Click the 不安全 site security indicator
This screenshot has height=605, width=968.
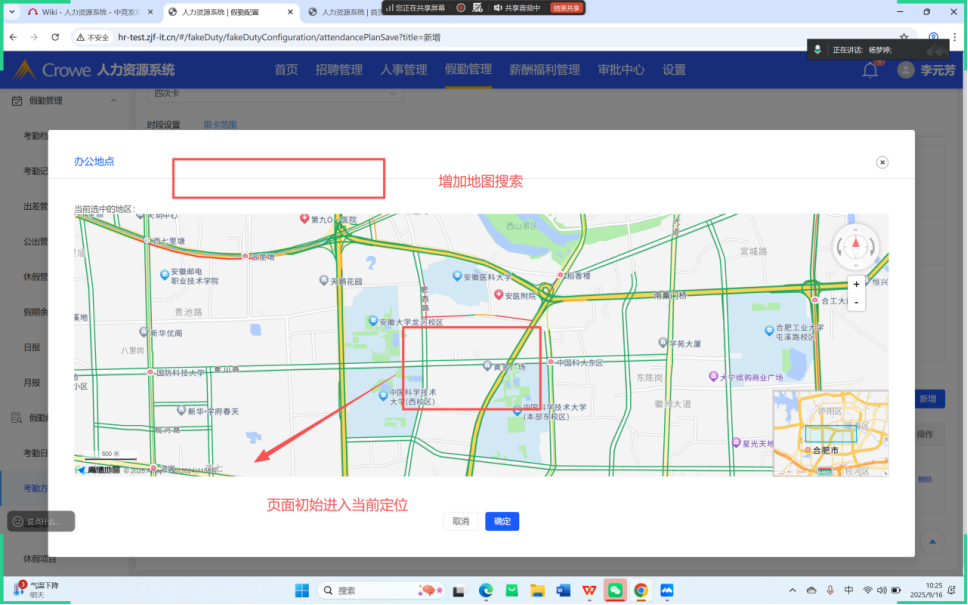[x=93, y=37]
